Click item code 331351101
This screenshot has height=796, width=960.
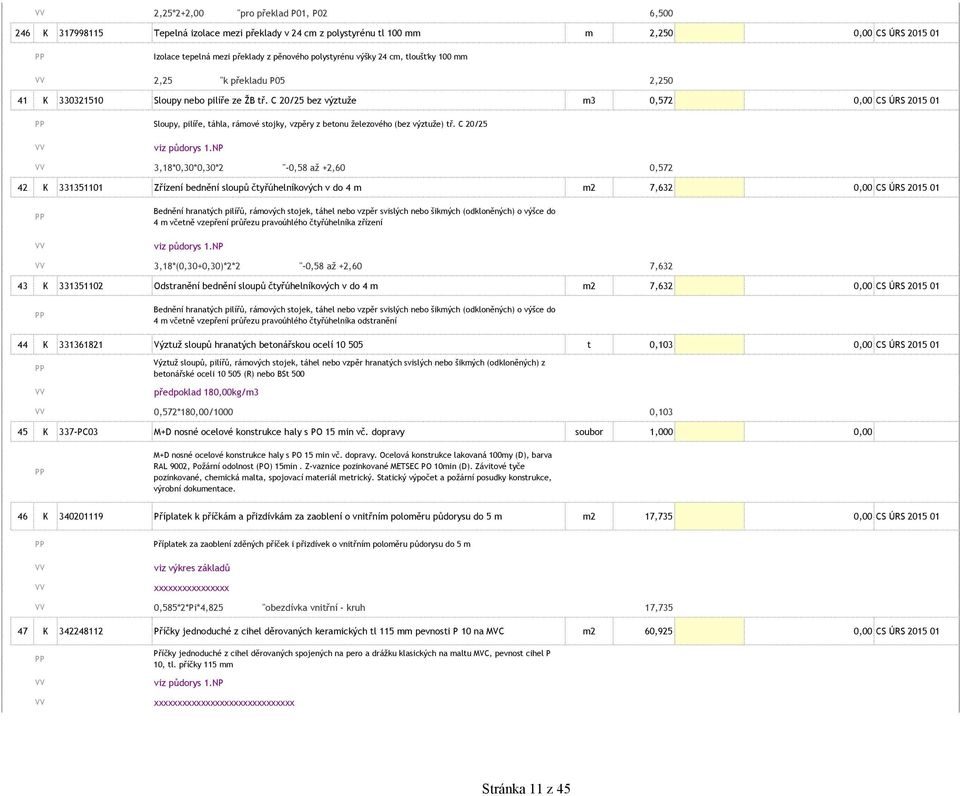point(81,187)
